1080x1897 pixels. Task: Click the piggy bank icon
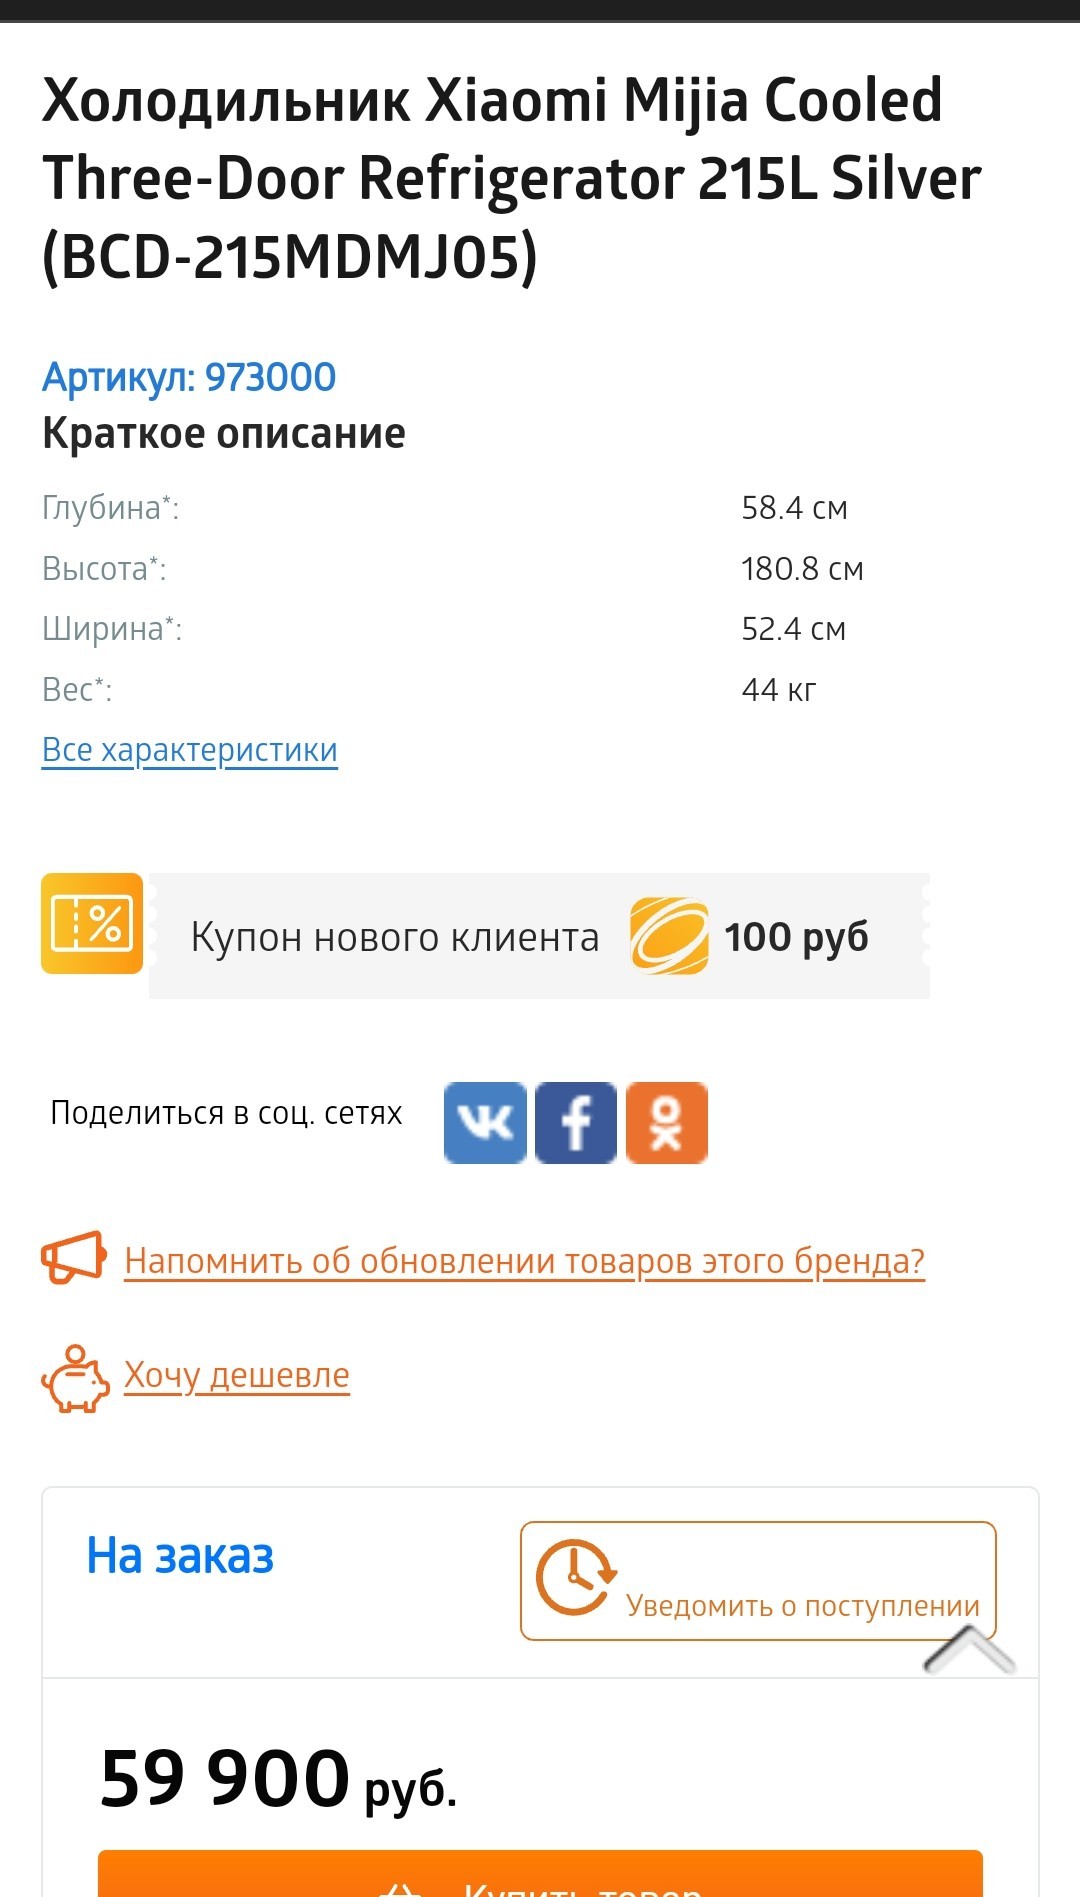tap(75, 1379)
